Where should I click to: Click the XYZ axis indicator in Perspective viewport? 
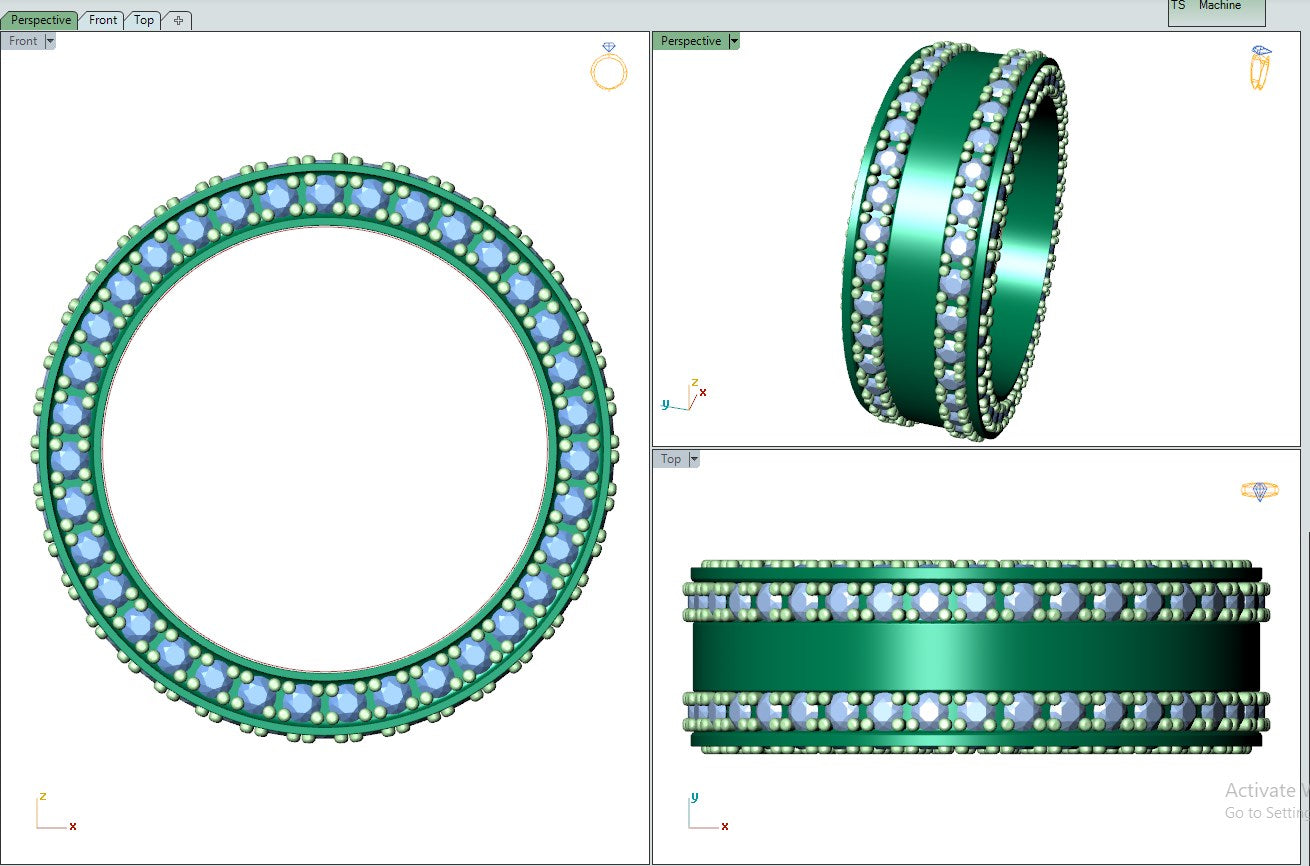click(x=685, y=397)
